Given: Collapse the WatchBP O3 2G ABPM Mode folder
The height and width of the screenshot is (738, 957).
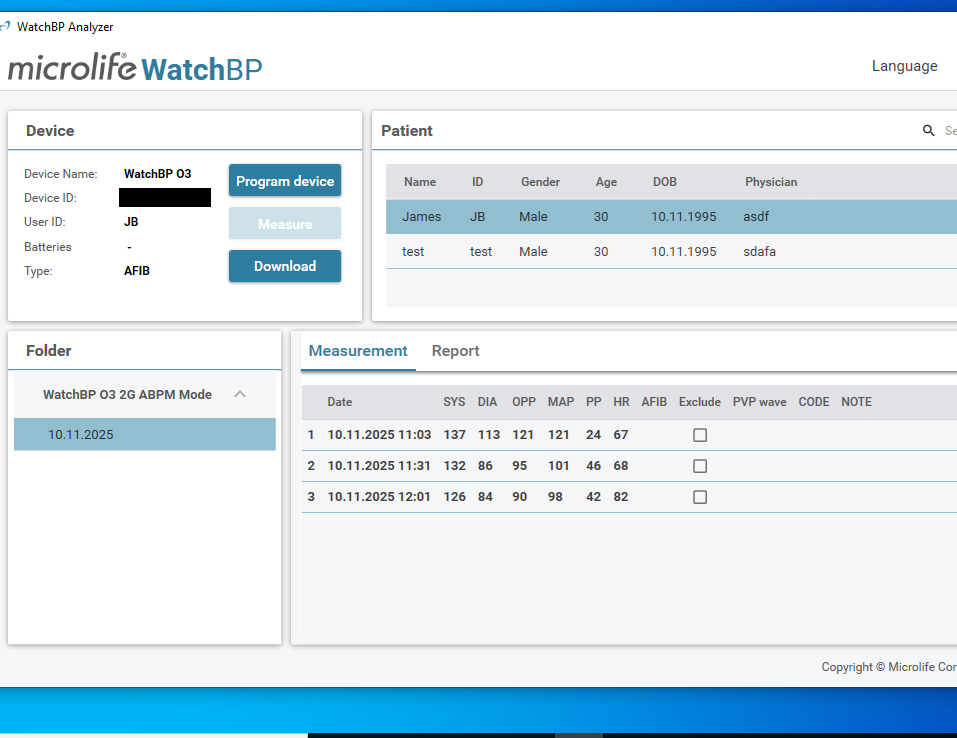Looking at the screenshot, I should pos(240,394).
